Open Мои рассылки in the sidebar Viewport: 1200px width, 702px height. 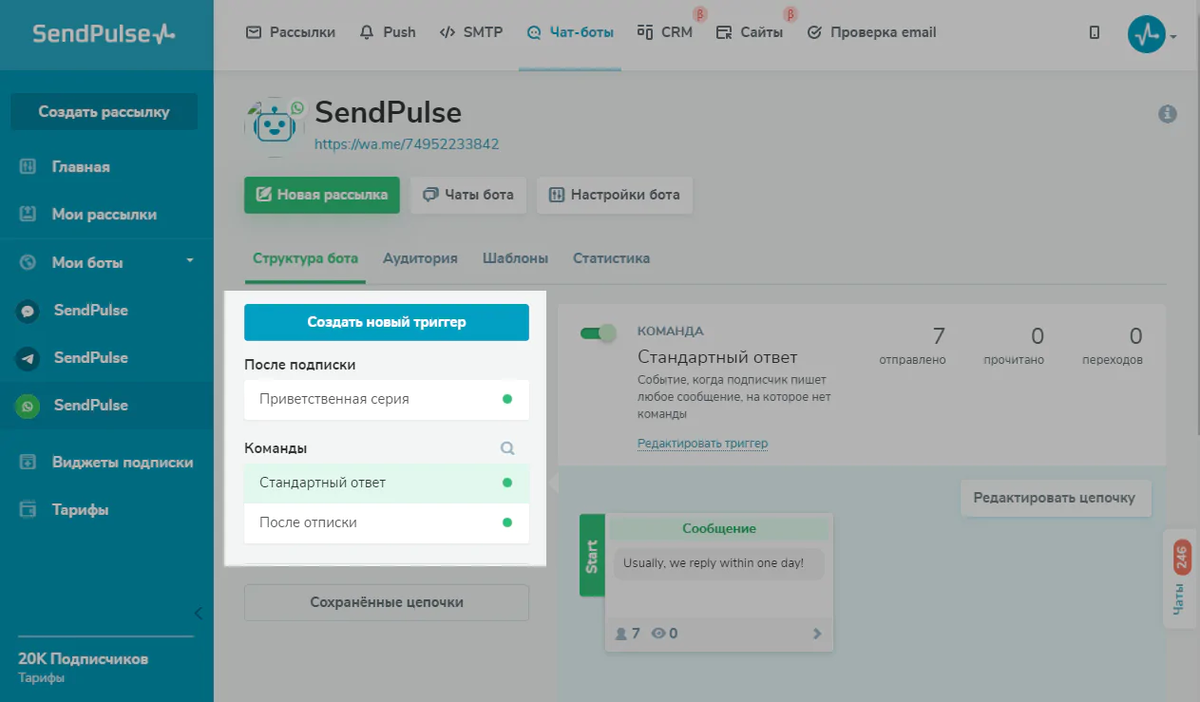(x=104, y=214)
